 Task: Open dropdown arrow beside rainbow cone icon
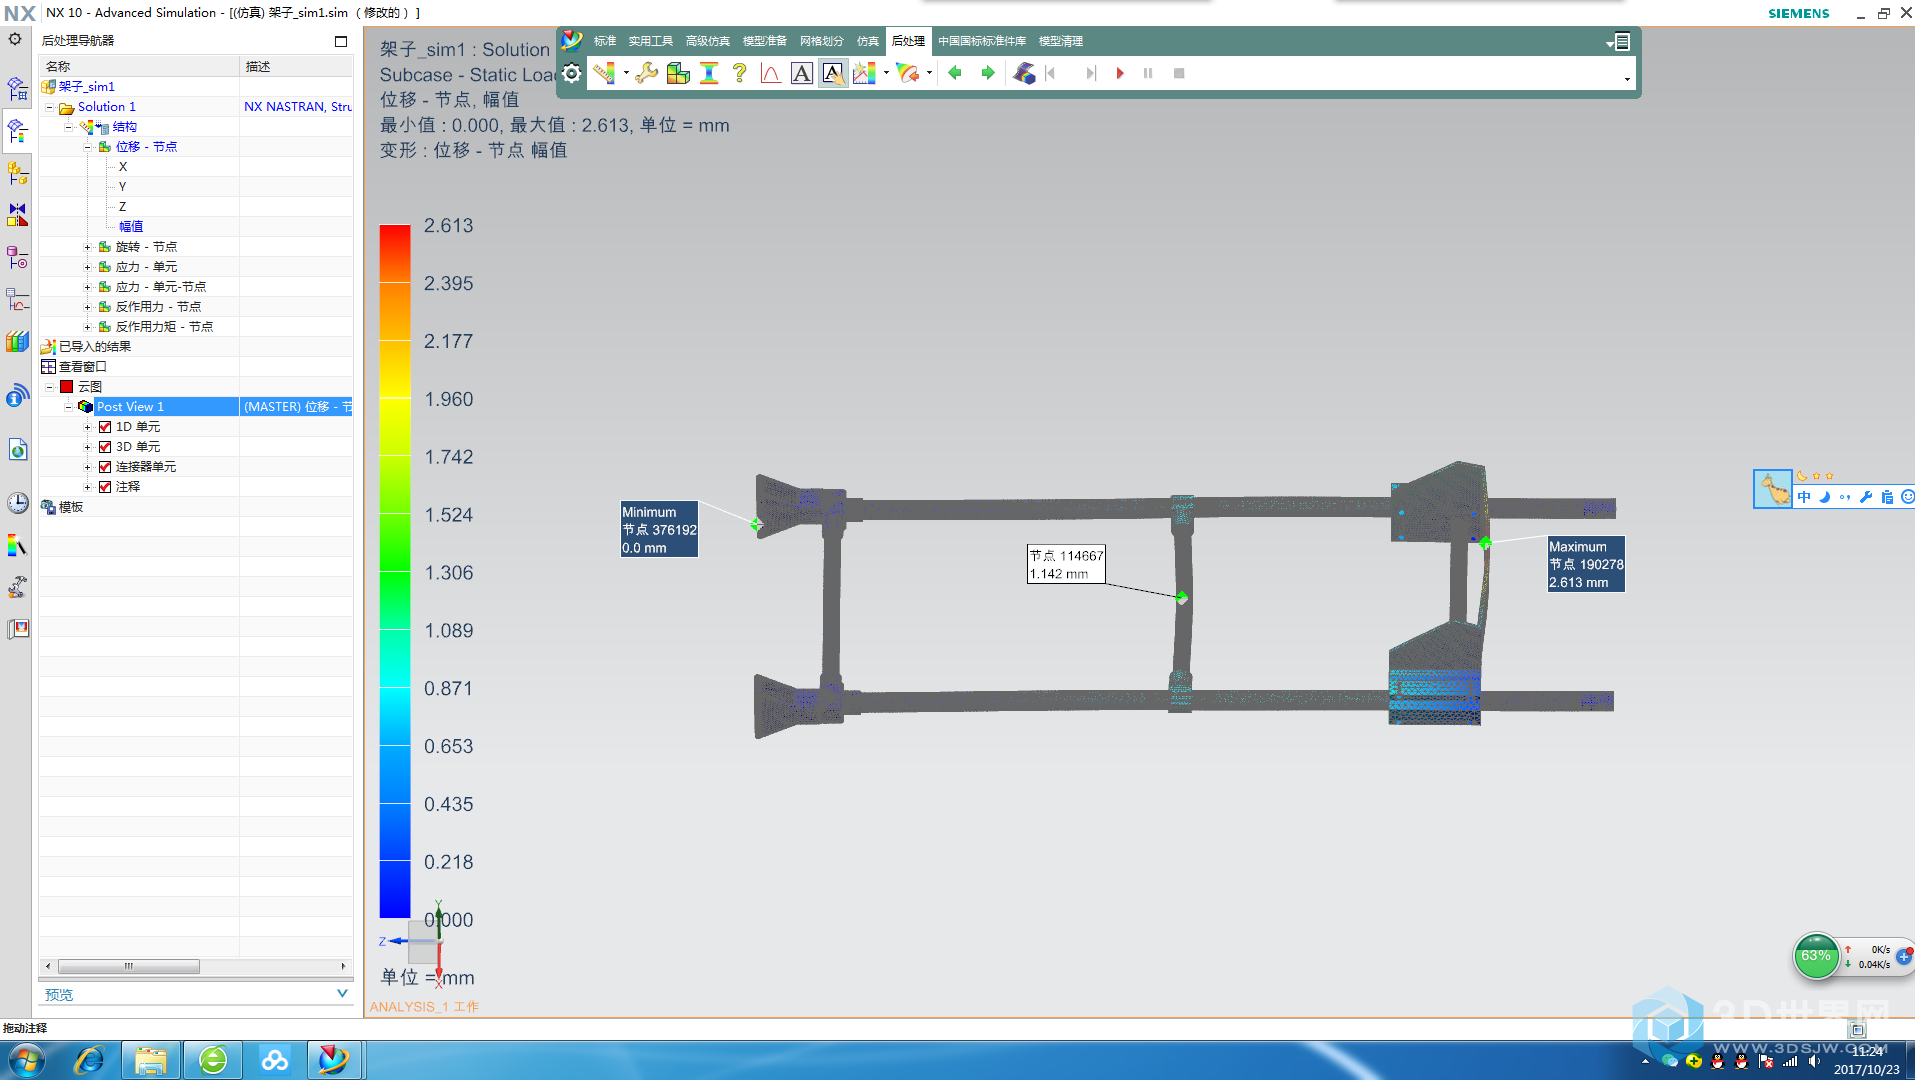(930, 73)
